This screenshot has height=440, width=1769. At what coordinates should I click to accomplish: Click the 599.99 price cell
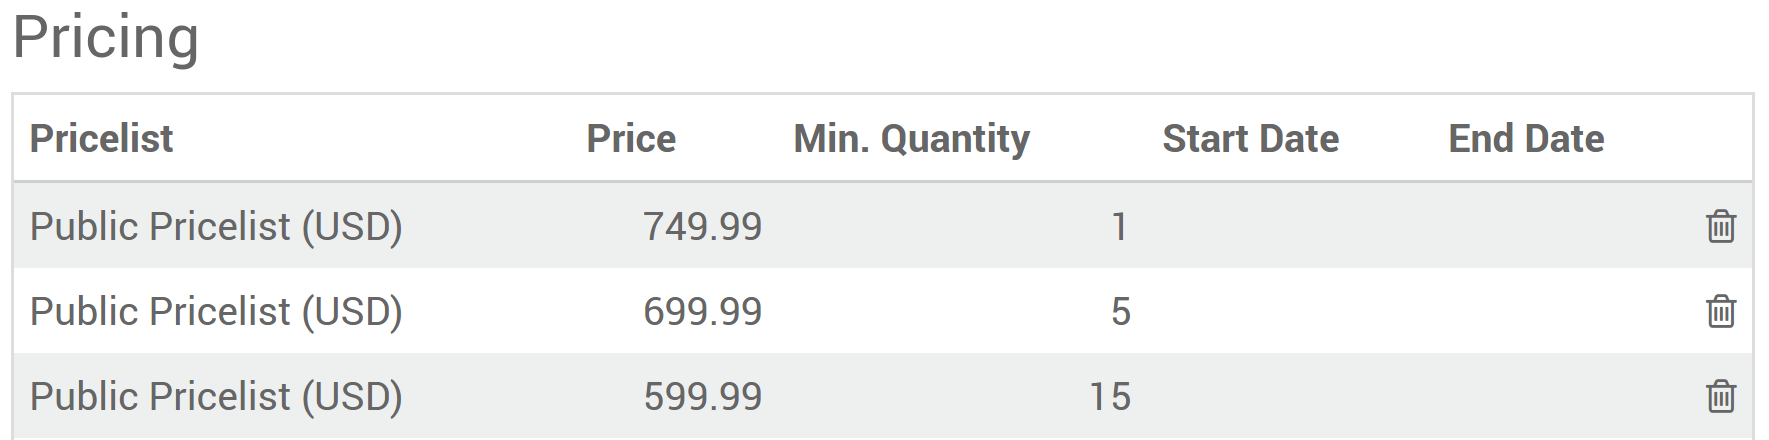click(x=702, y=396)
